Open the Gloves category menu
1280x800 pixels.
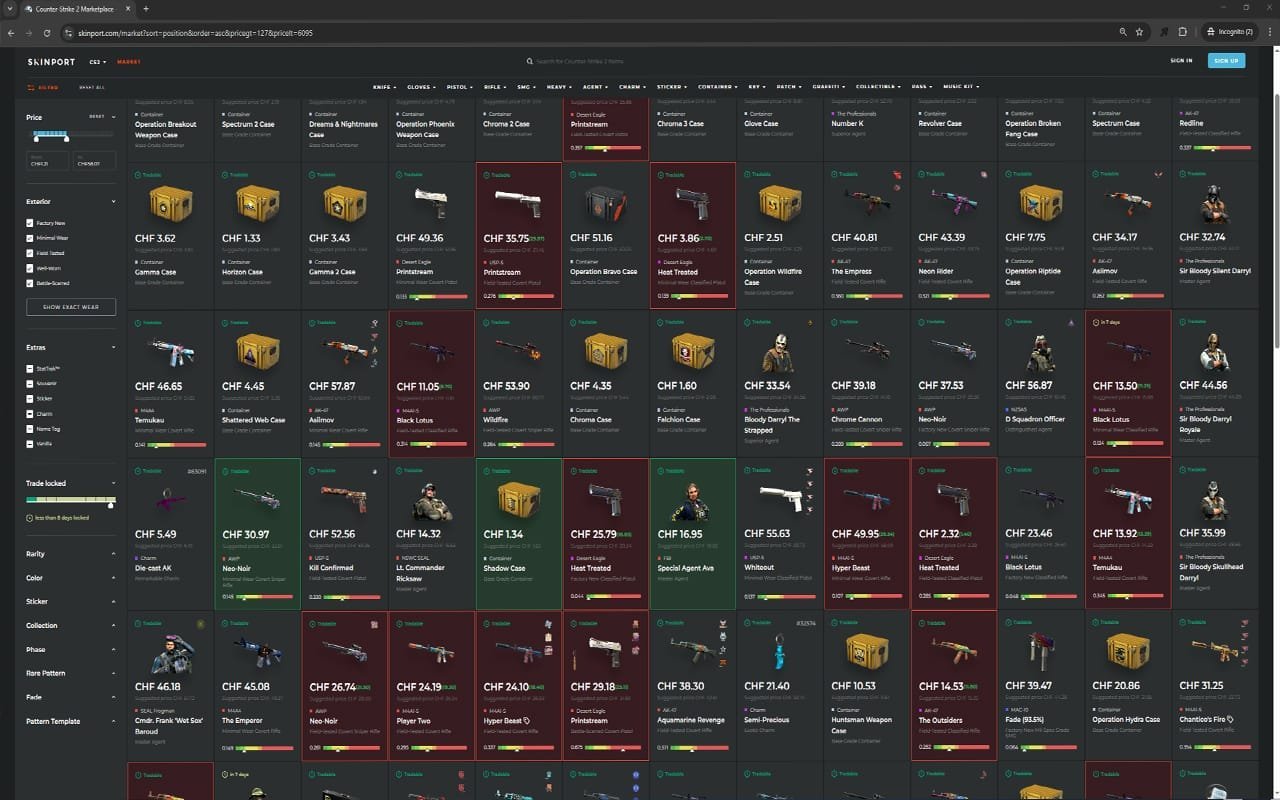[421, 87]
